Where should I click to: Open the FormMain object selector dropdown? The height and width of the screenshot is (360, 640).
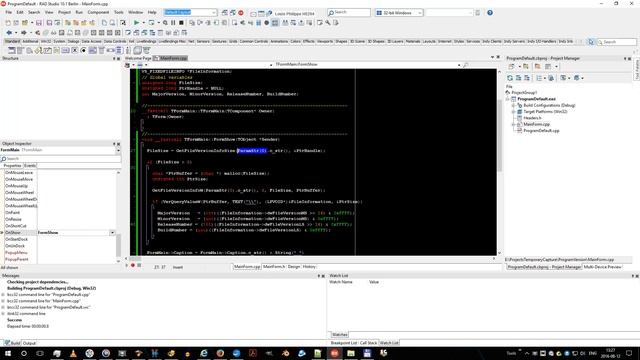(x=118, y=150)
